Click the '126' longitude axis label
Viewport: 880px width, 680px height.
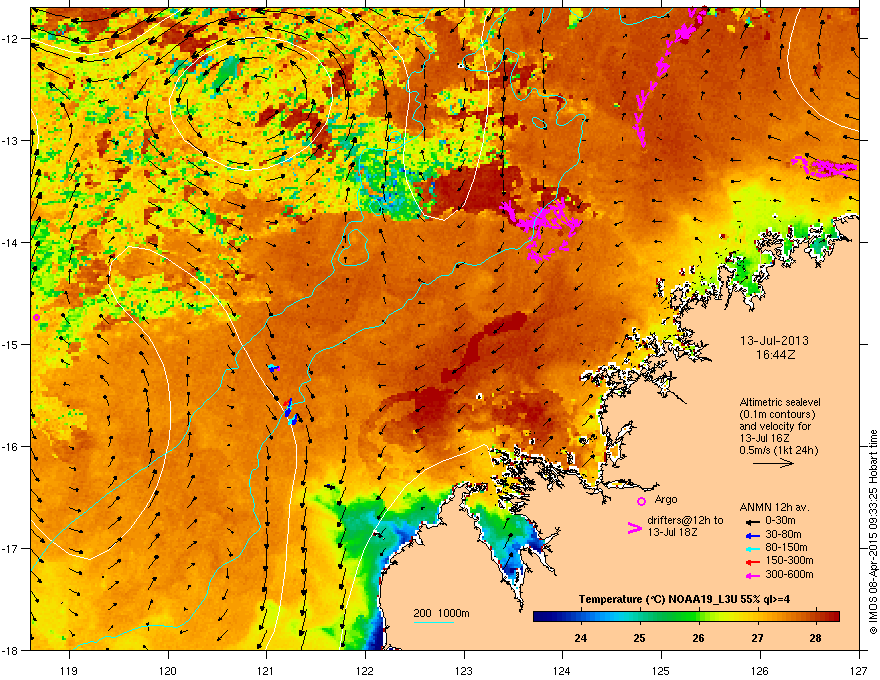tap(759, 670)
